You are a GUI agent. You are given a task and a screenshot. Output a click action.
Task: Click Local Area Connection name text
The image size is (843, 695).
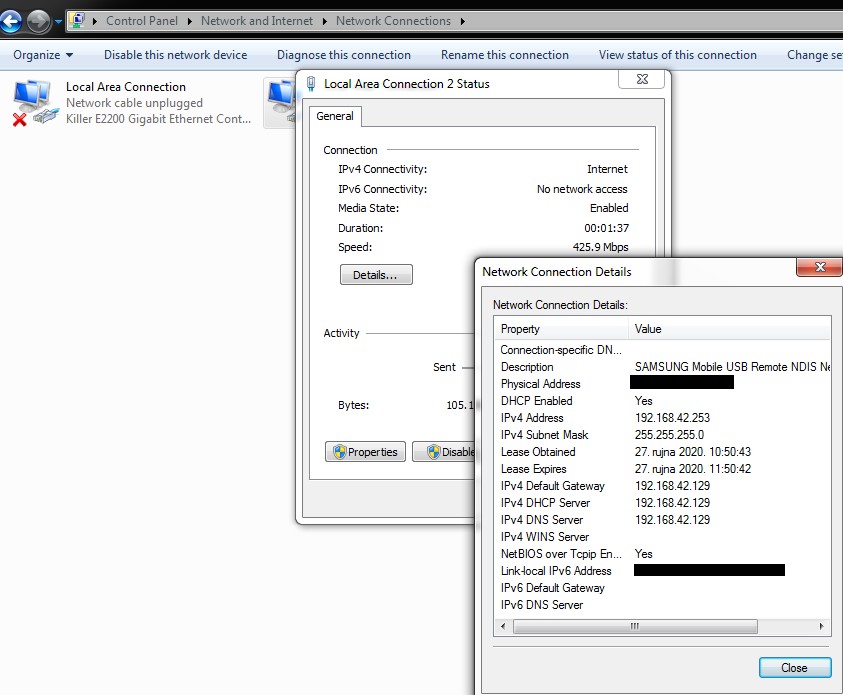coord(126,87)
